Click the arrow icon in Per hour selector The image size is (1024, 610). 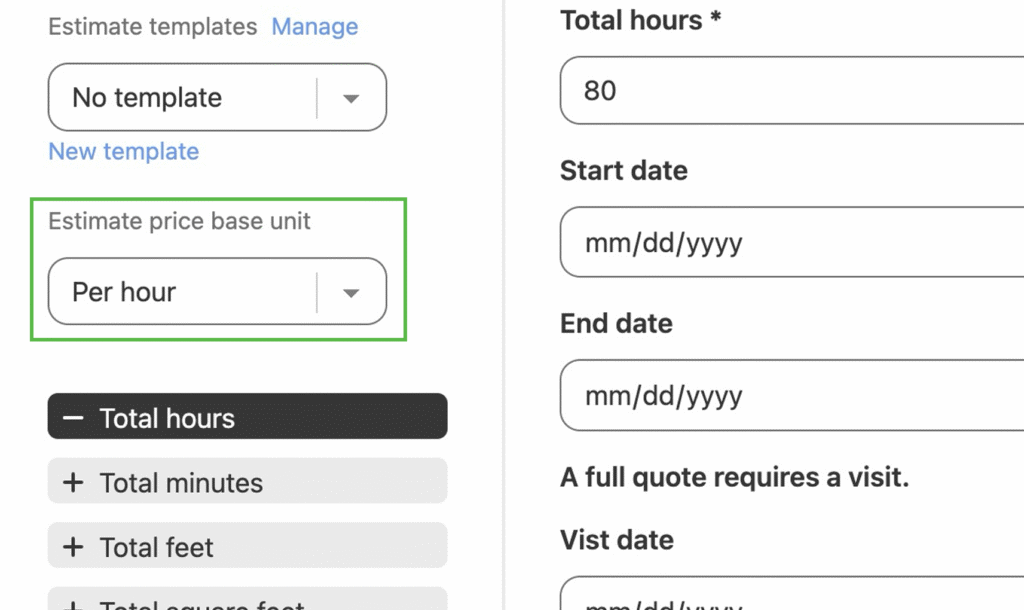[x=351, y=292]
